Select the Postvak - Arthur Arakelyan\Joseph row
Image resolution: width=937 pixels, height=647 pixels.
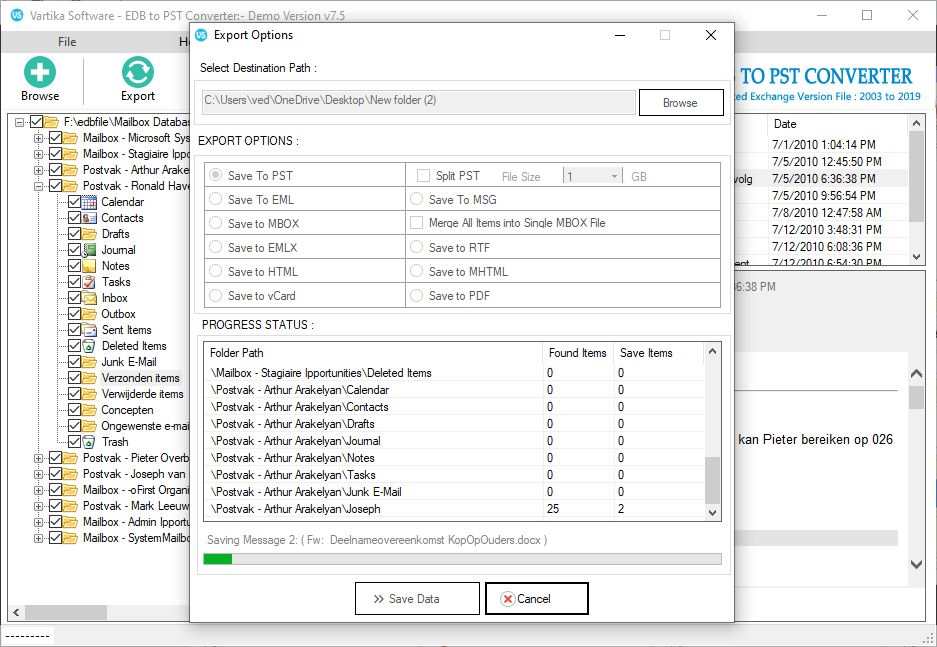(455, 509)
